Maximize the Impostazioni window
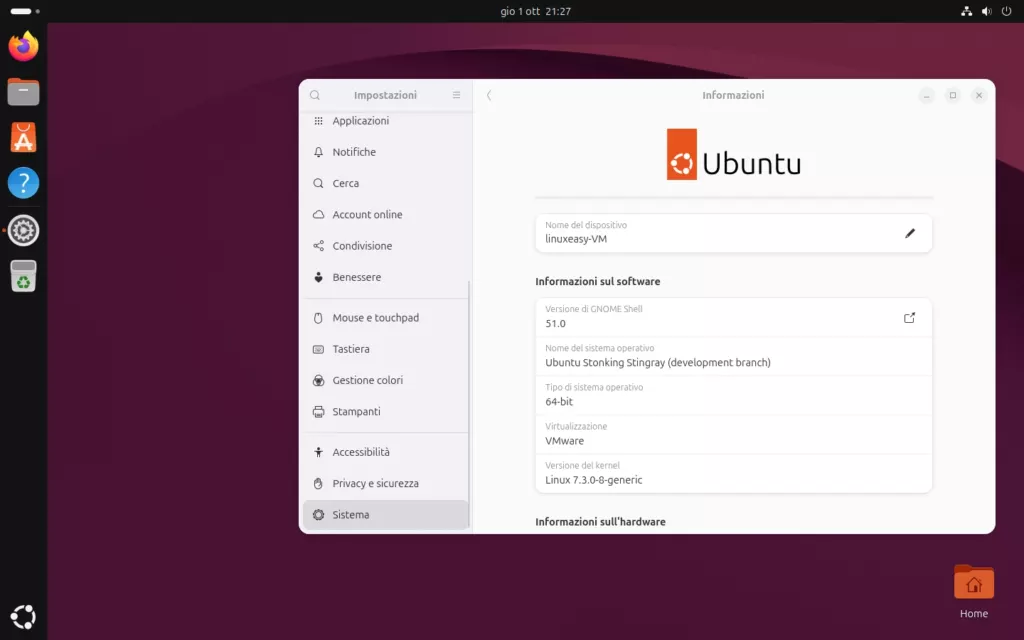1024x640 pixels. (x=953, y=95)
